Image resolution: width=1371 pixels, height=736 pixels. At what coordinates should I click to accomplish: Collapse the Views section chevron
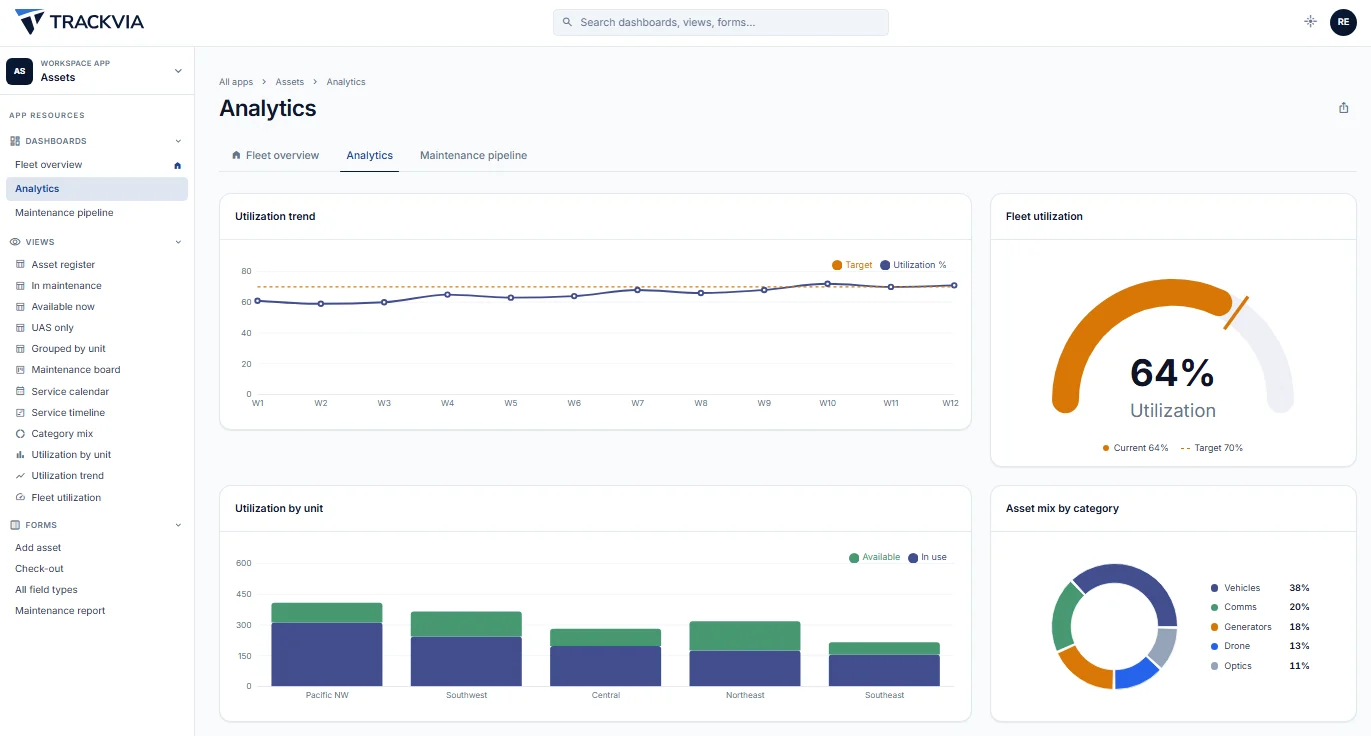coord(178,242)
